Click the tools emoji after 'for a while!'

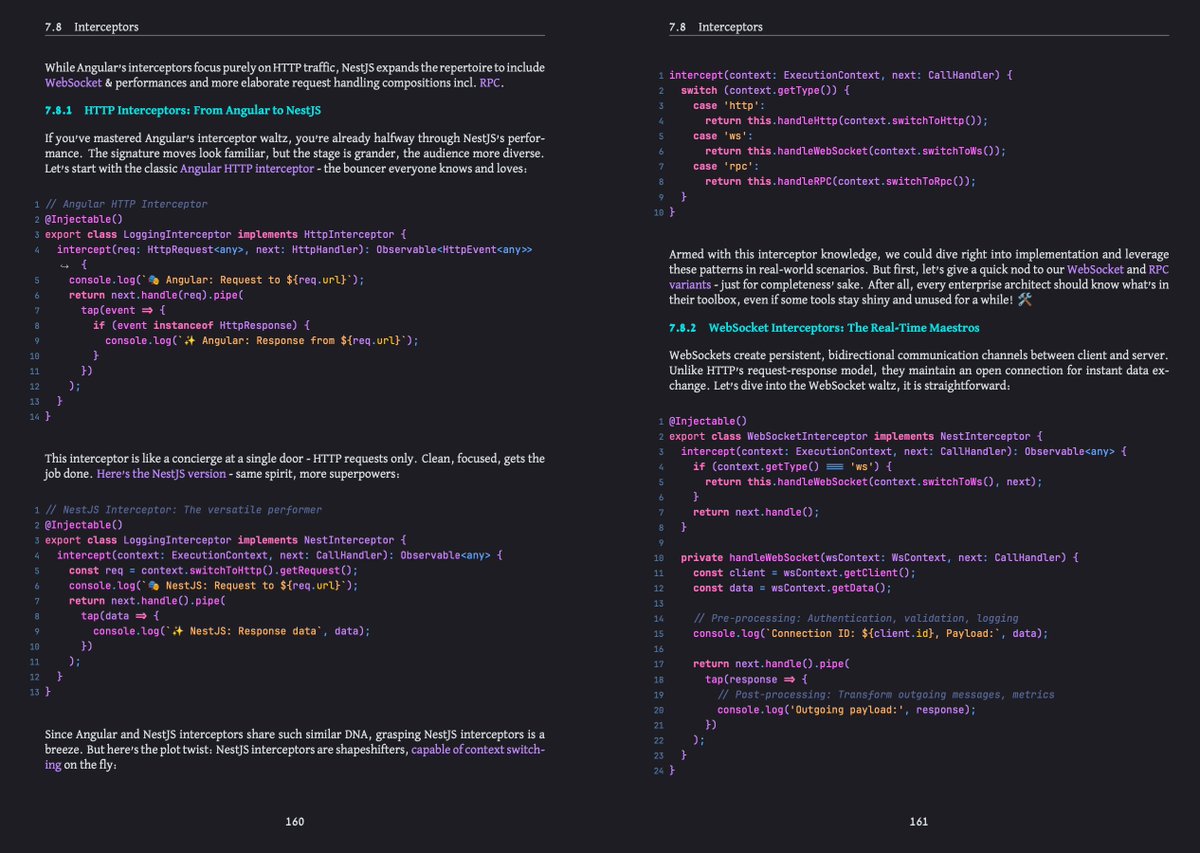tap(1023, 299)
